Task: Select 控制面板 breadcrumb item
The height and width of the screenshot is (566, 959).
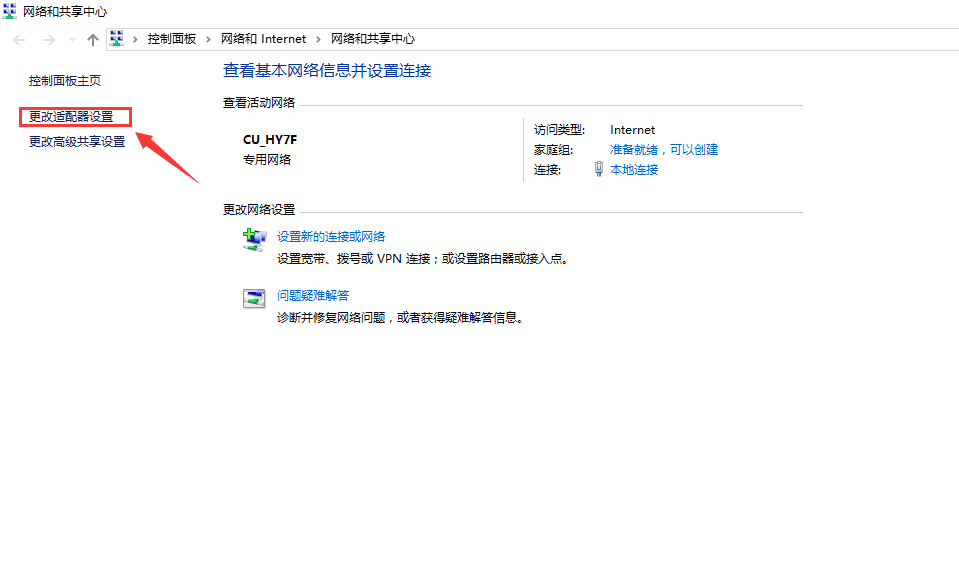Action: pyautogui.click(x=171, y=39)
